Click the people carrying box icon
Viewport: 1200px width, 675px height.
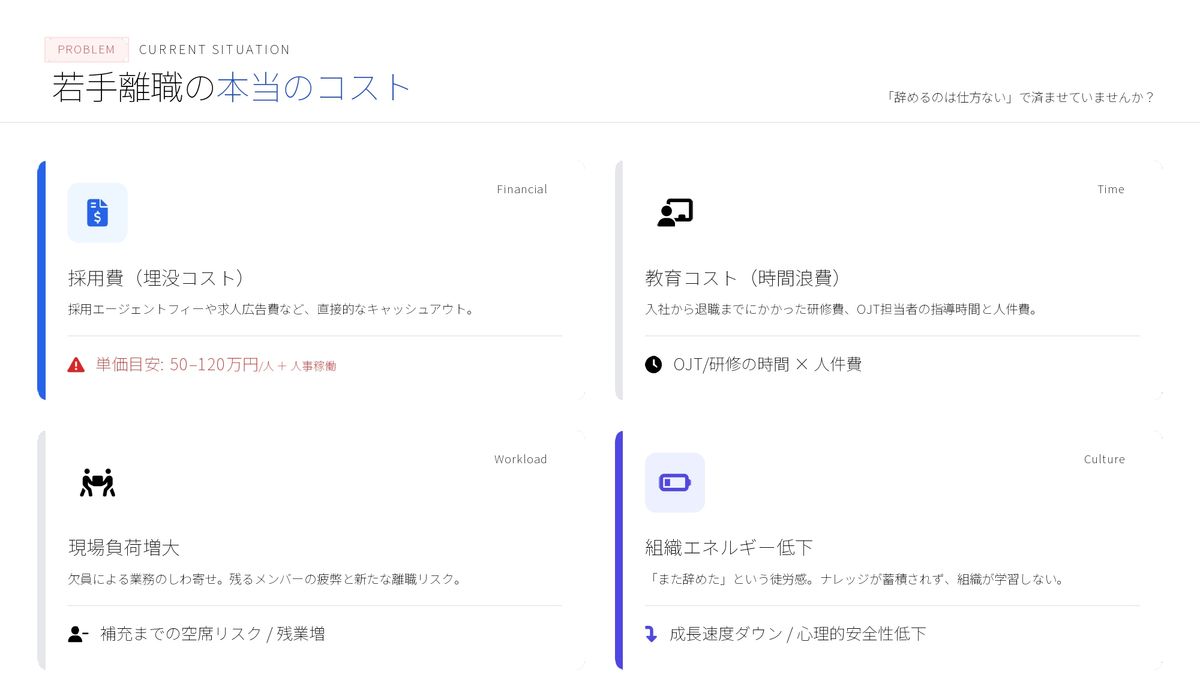click(x=97, y=482)
